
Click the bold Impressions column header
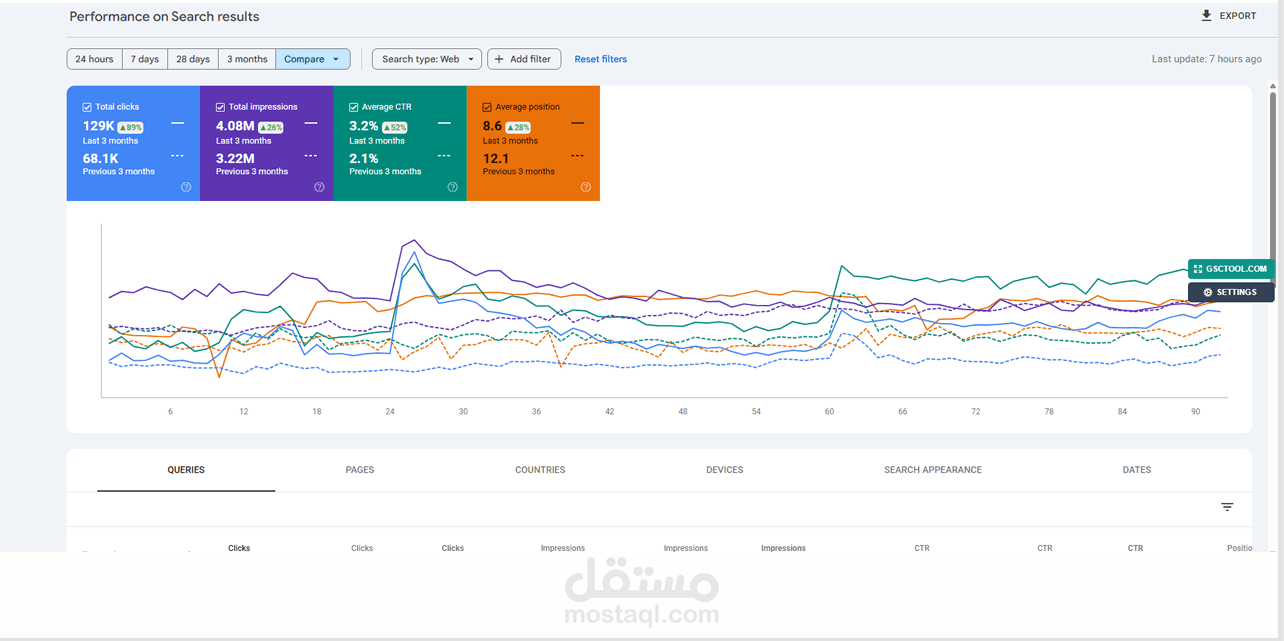pos(783,548)
